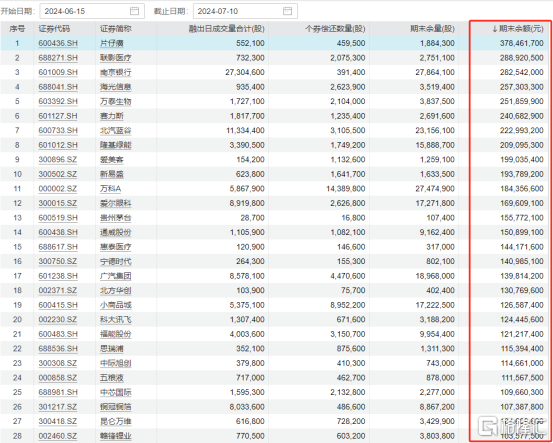The image size is (553, 443).
Task: Open stock code link 600483.SH
Action: [58, 334]
